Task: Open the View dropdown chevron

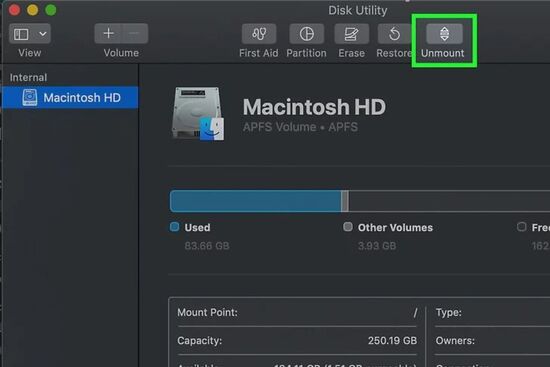Action: [x=43, y=34]
